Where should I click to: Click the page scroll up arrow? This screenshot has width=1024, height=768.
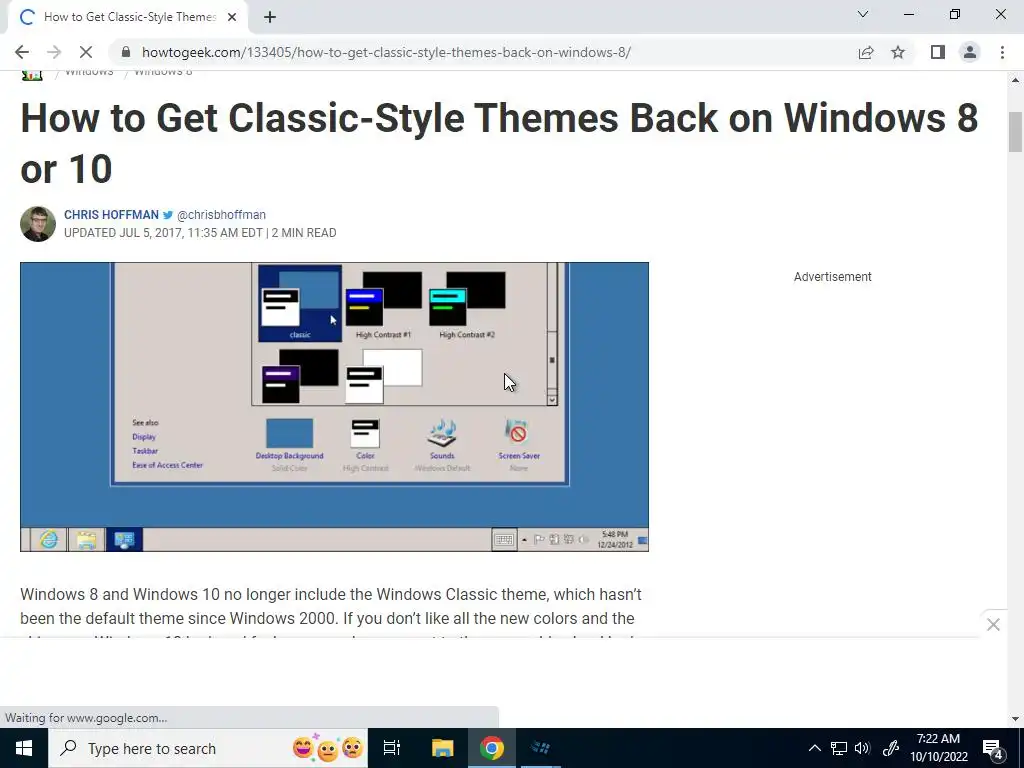tap(1016, 80)
